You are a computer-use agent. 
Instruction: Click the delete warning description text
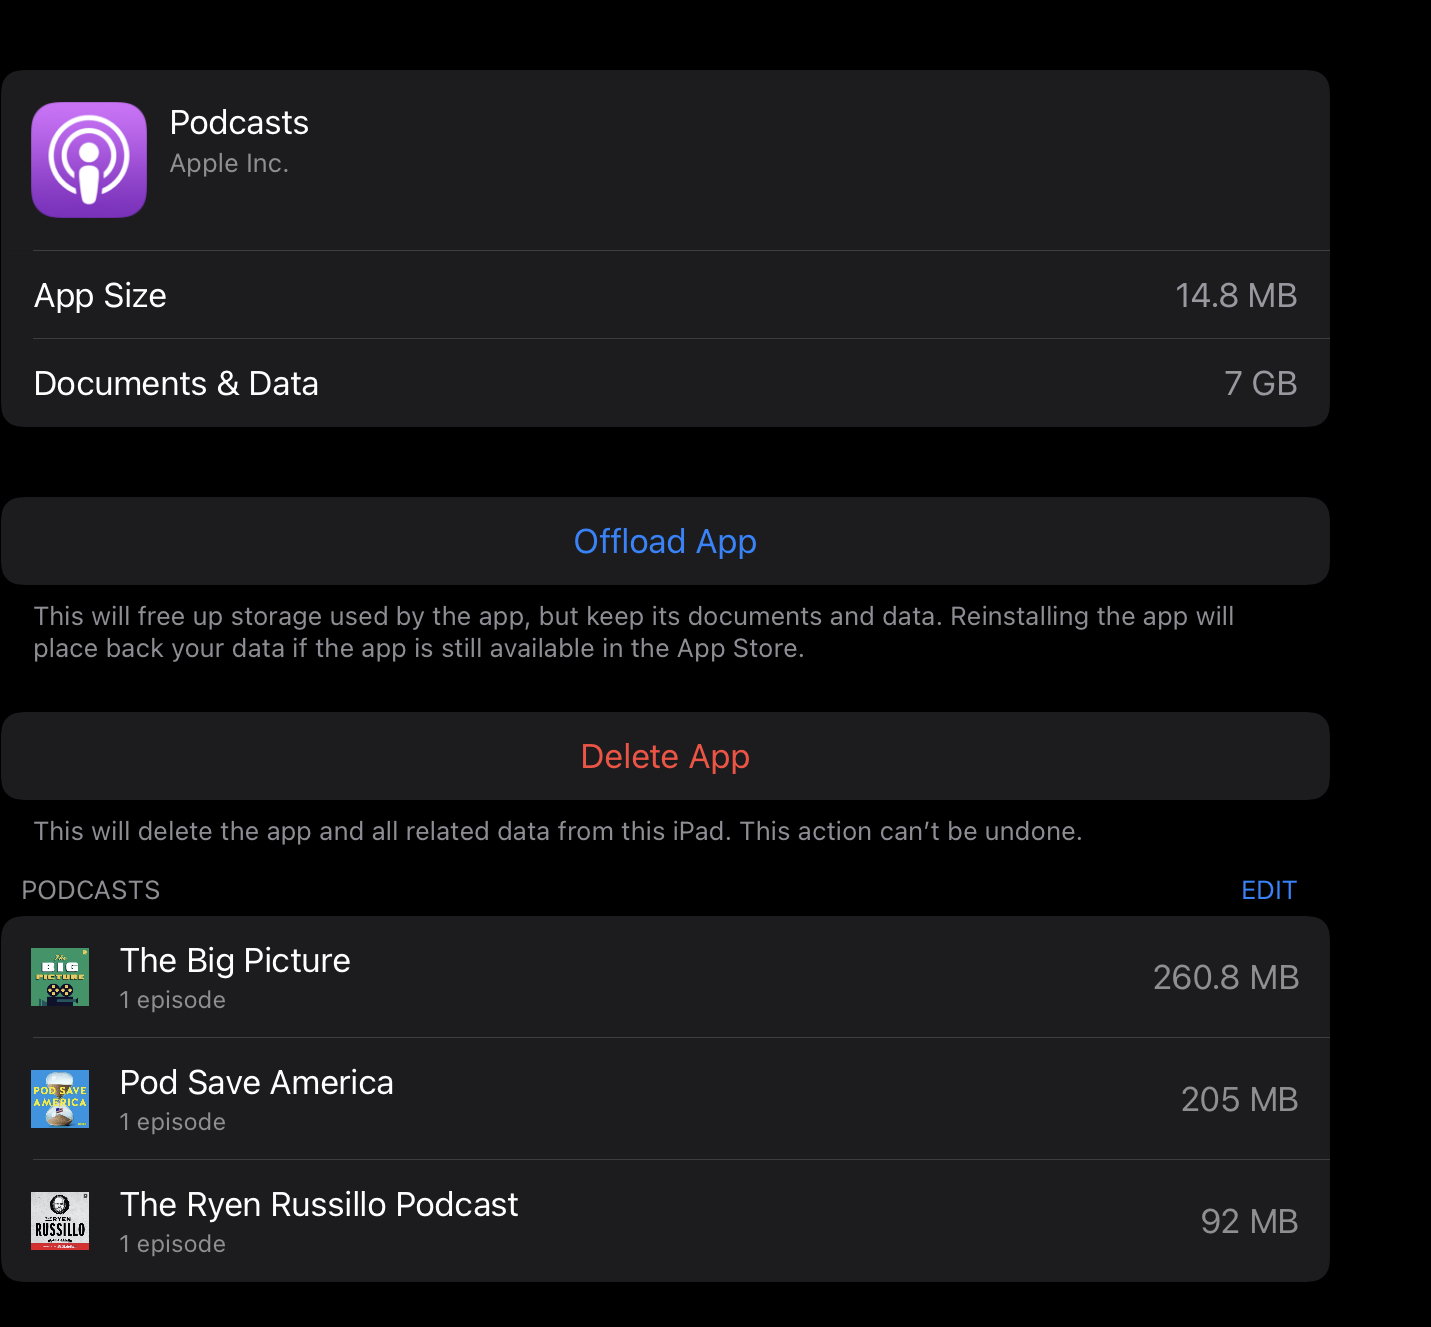[558, 831]
